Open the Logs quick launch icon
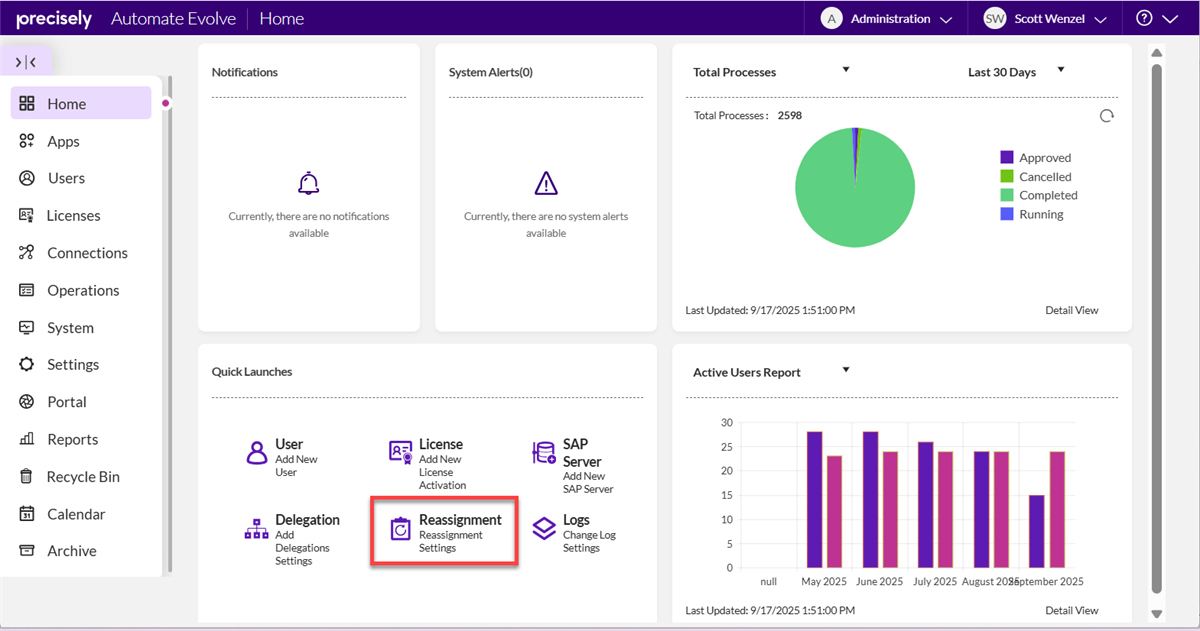This screenshot has height=631, width=1200. pyautogui.click(x=544, y=528)
